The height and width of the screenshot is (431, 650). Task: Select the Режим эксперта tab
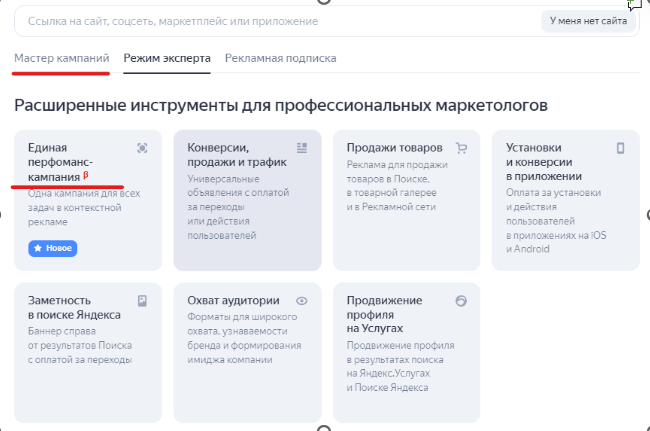pos(167,58)
